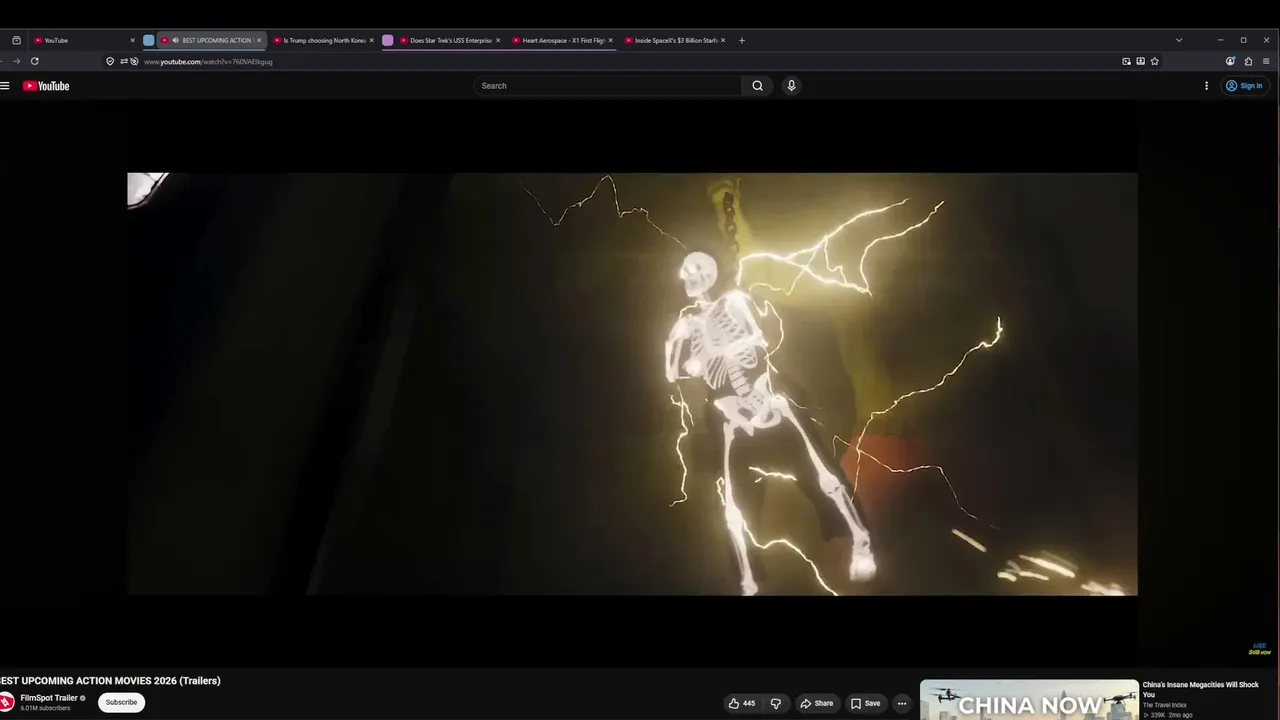Open the site permissions icon in address bar
This screenshot has height=720, width=1280.
click(x=123, y=61)
